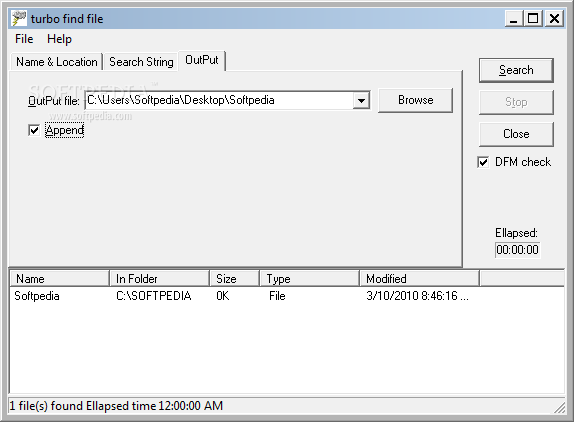Screen dimensions: 574x422
Task: Start the search with the Search button
Action: 516,70
